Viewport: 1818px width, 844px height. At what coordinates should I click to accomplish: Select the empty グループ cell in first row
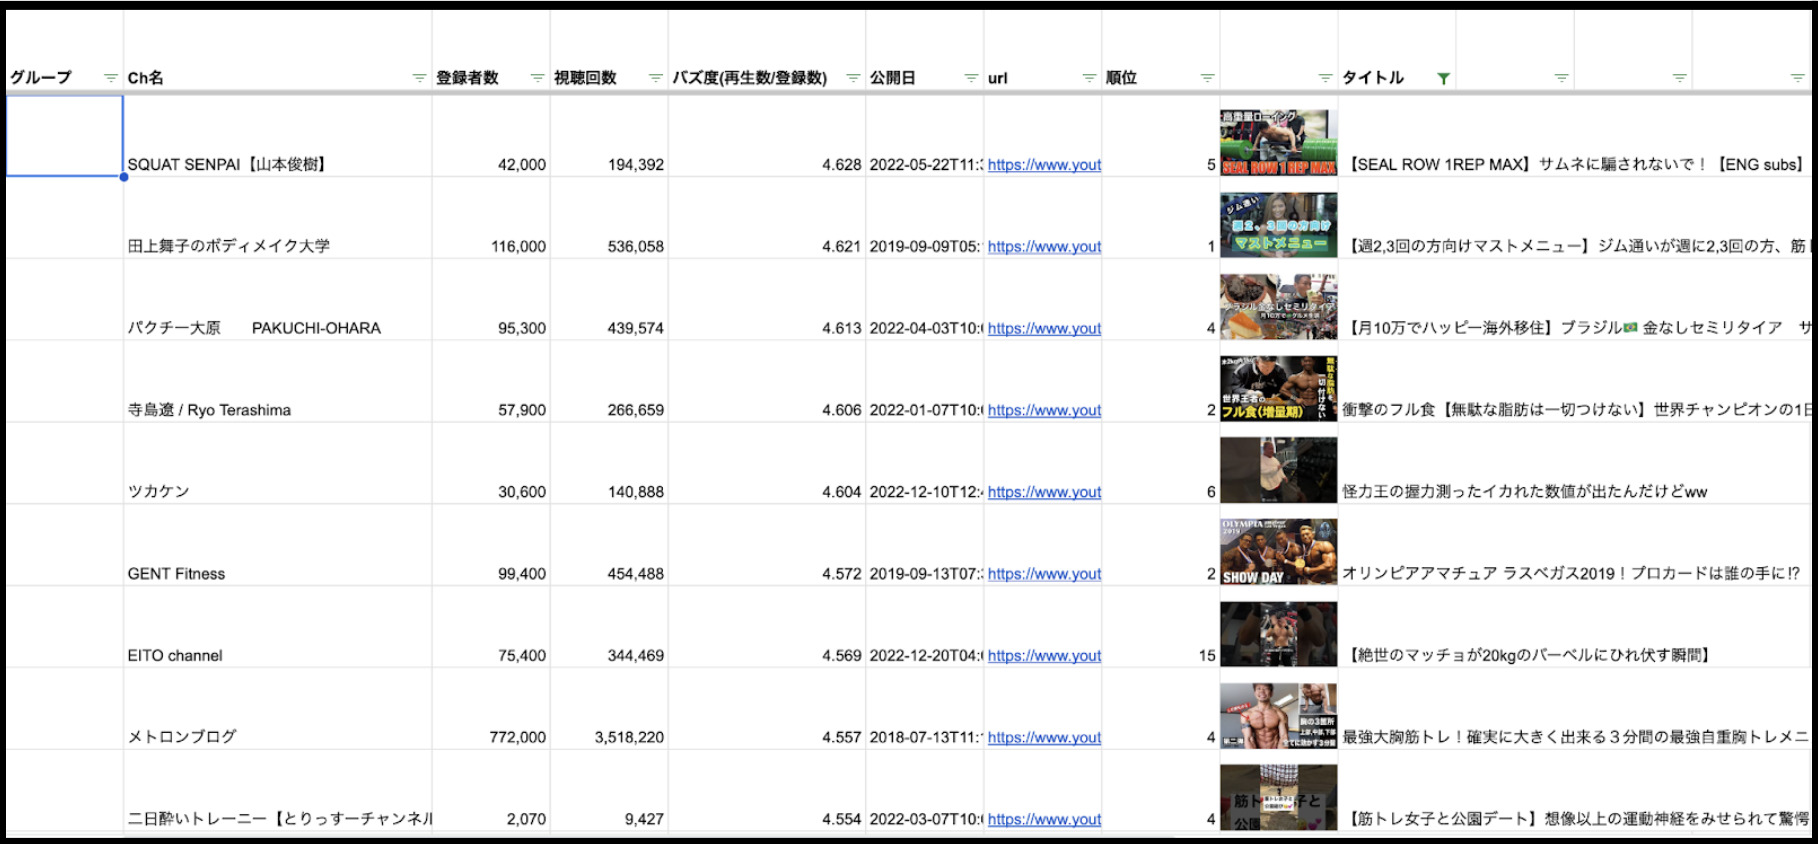tap(64, 136)
